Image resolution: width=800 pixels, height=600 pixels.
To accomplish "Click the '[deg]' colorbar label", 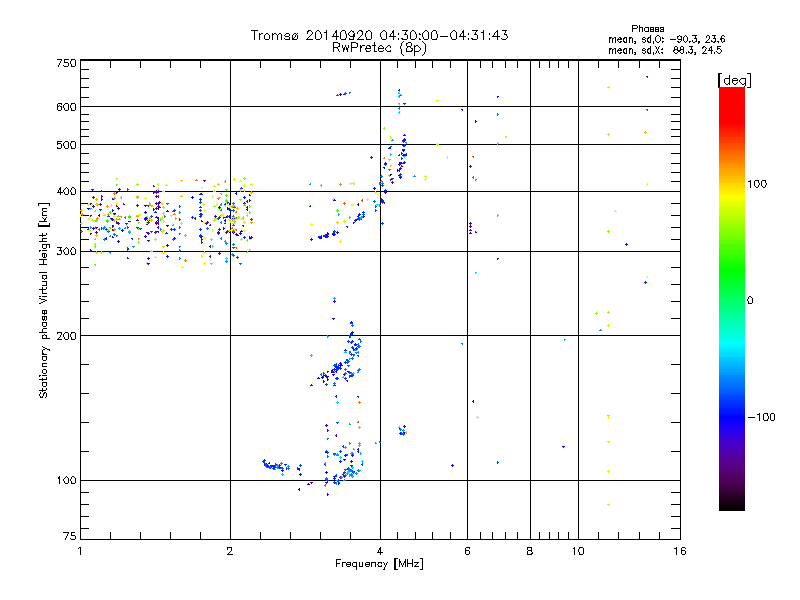I will click(x=734, y=80).
